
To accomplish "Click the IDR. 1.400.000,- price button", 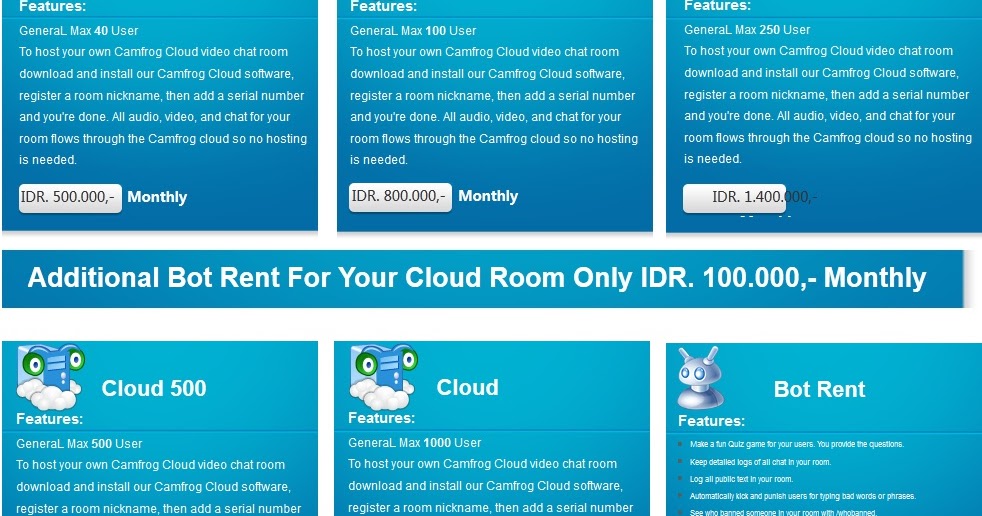I will pyautogui.click(x=734, y=198).
